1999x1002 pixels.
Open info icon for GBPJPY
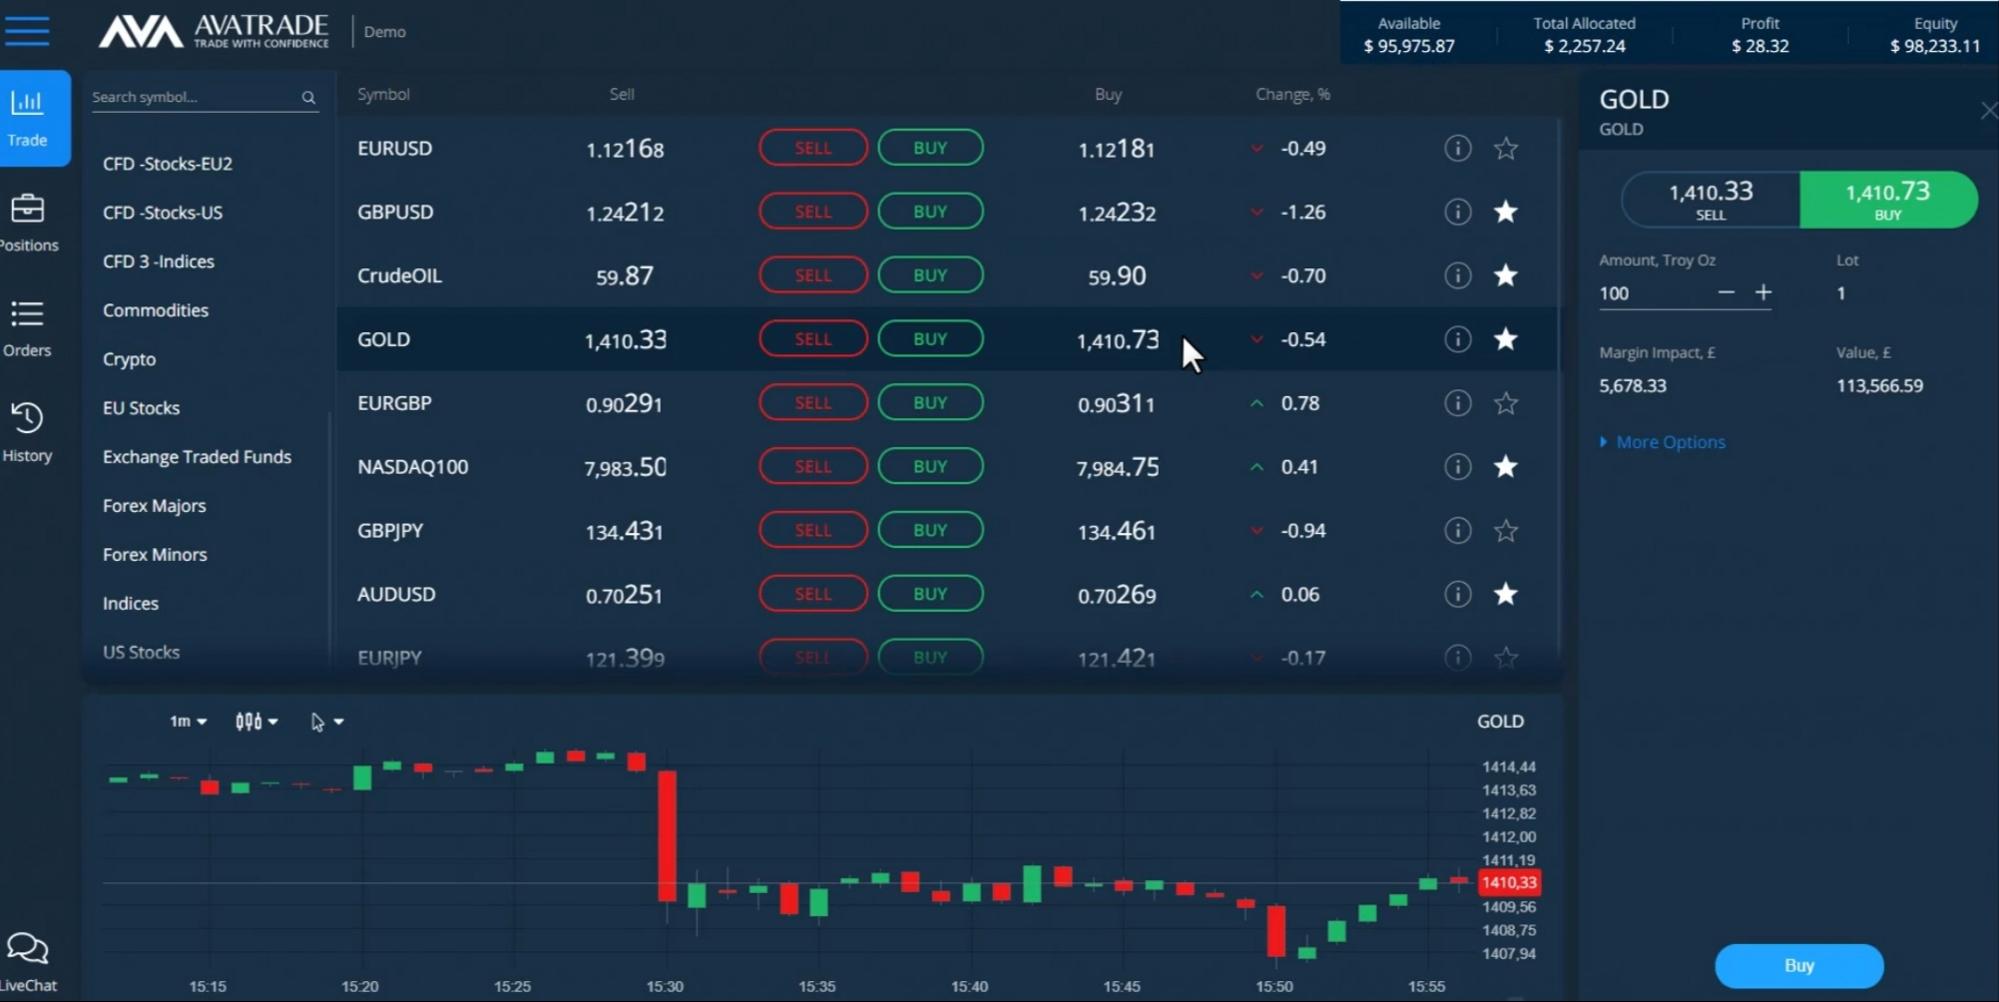pyautogui.click(x=1458, y=530)
